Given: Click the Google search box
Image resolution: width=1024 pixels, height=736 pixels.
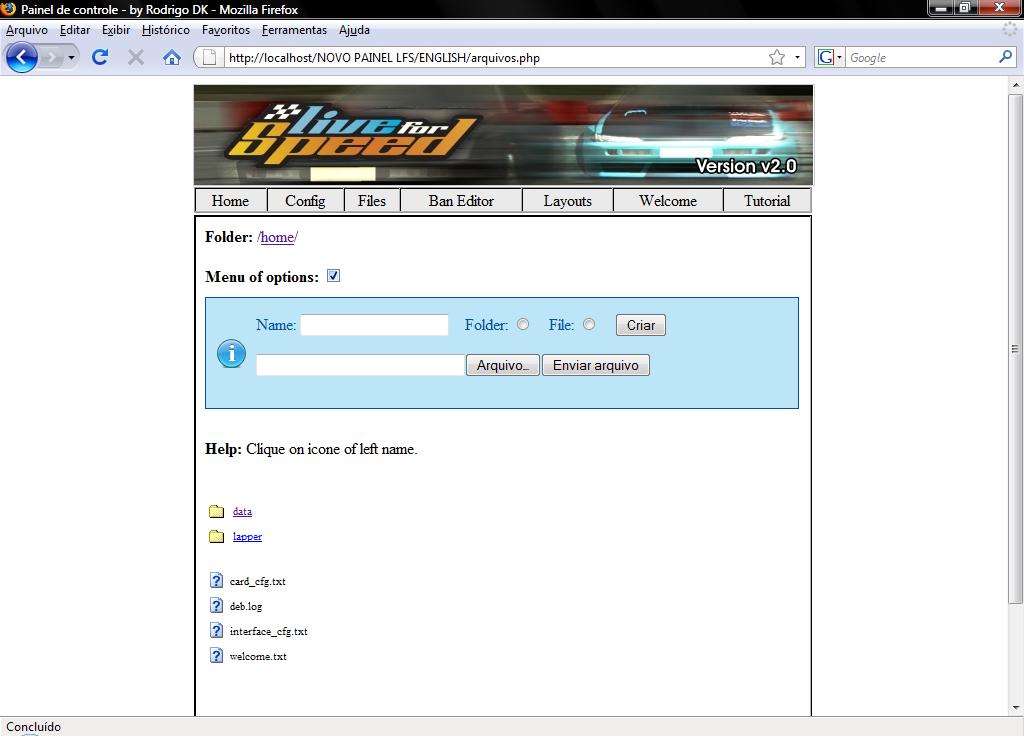Looking at the screenshot, I should (921, 57).
